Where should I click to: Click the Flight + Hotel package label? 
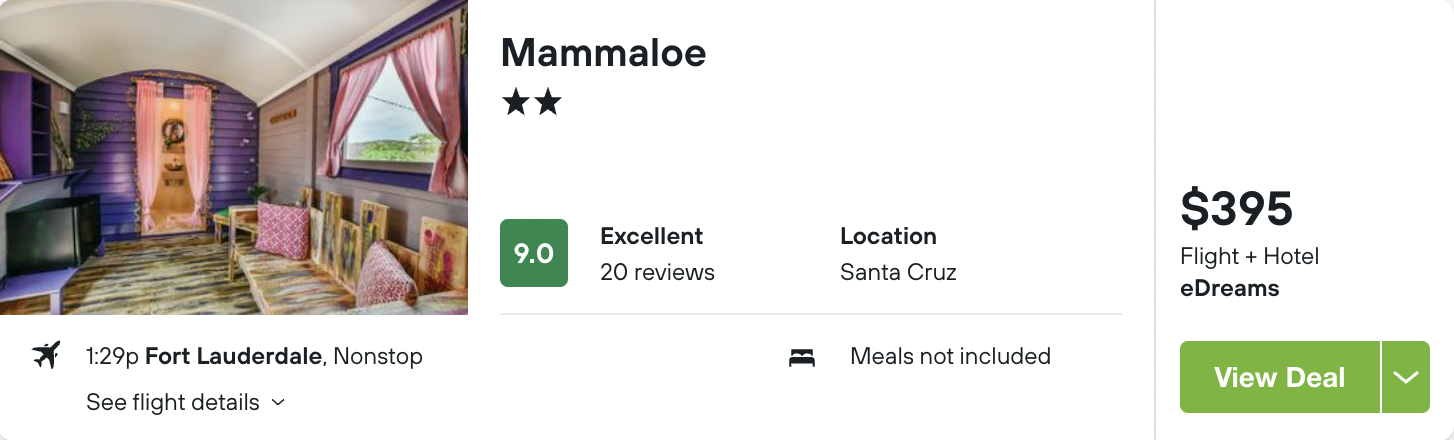pos(1250,257)
